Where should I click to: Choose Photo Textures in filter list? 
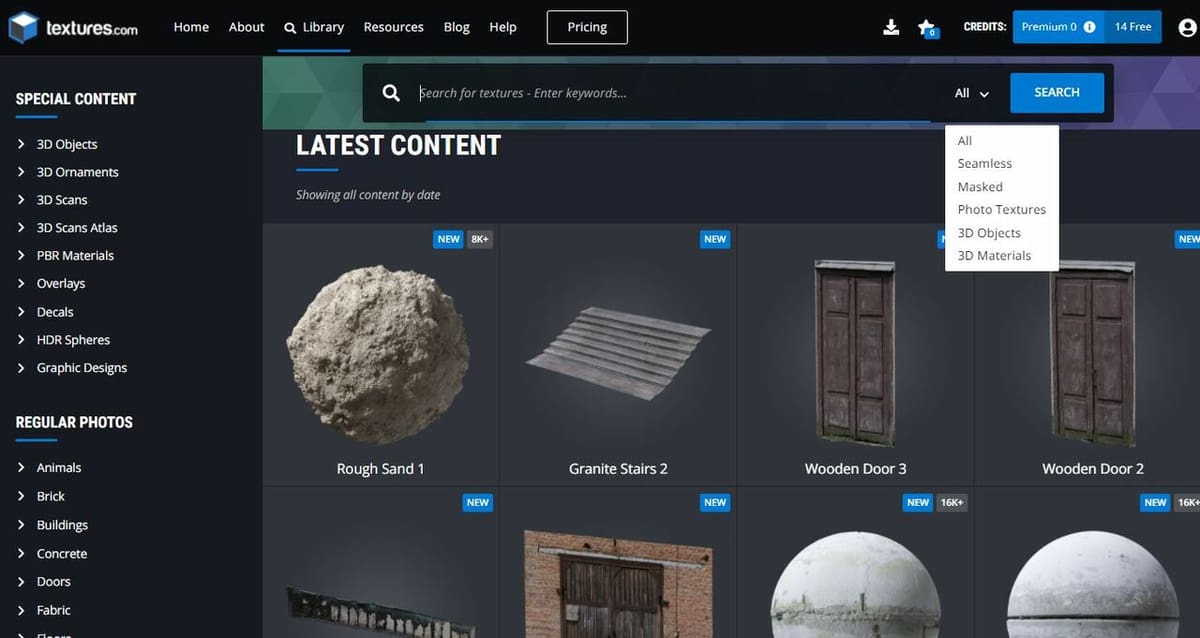pos(1001,209)
